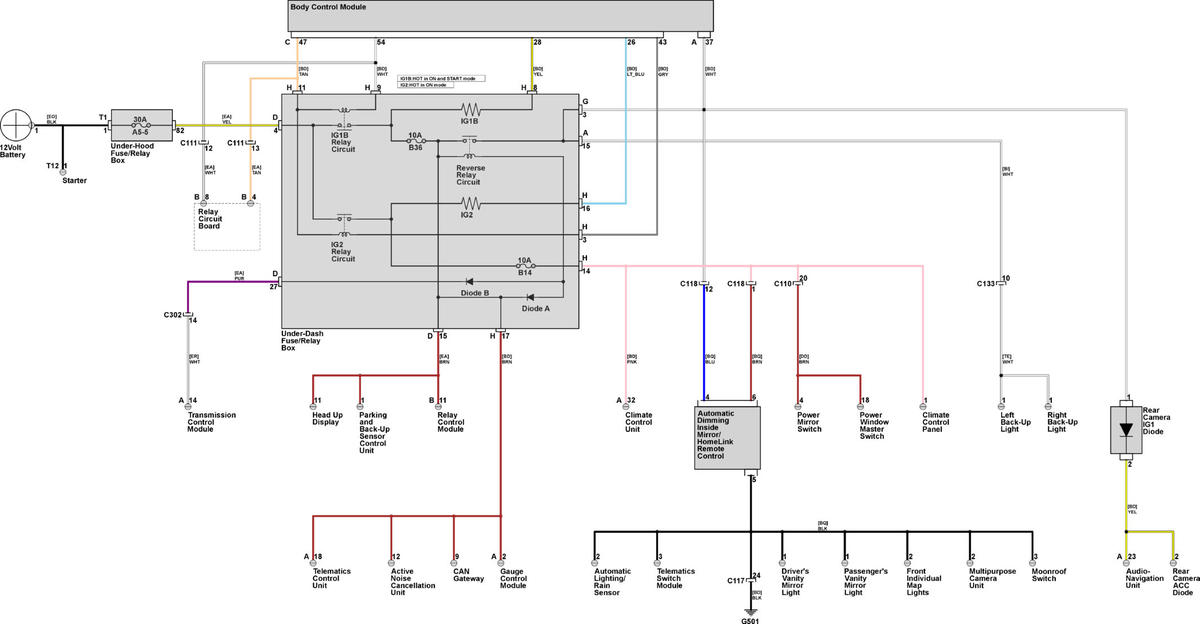Click the Starter label
1200x624 pixels.
pyautogui.click(x=73, y=181)
